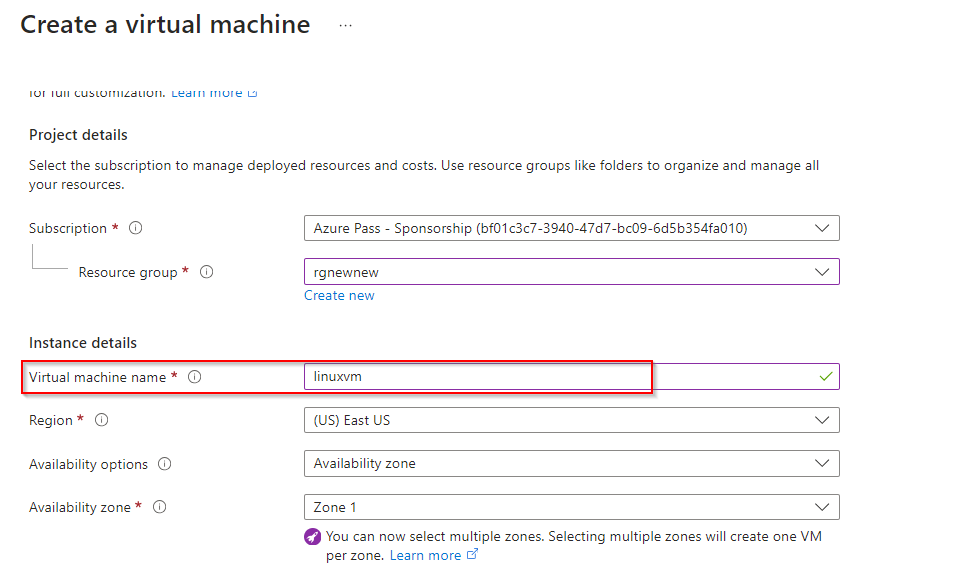Click the Virtual machine name input field

[560, 377]
